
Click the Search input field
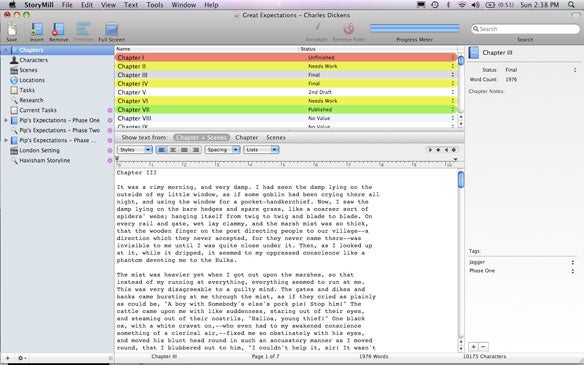(525, 29)
